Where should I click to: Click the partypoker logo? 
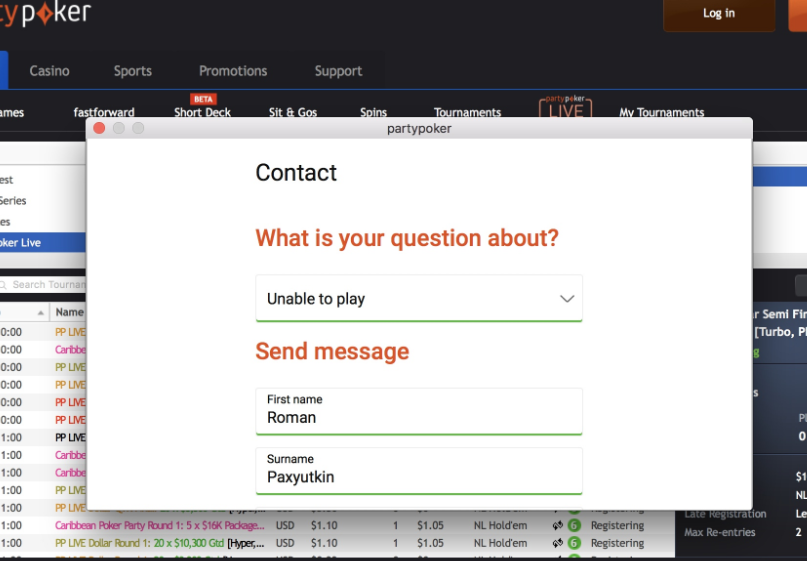click(x=45, y=13)
